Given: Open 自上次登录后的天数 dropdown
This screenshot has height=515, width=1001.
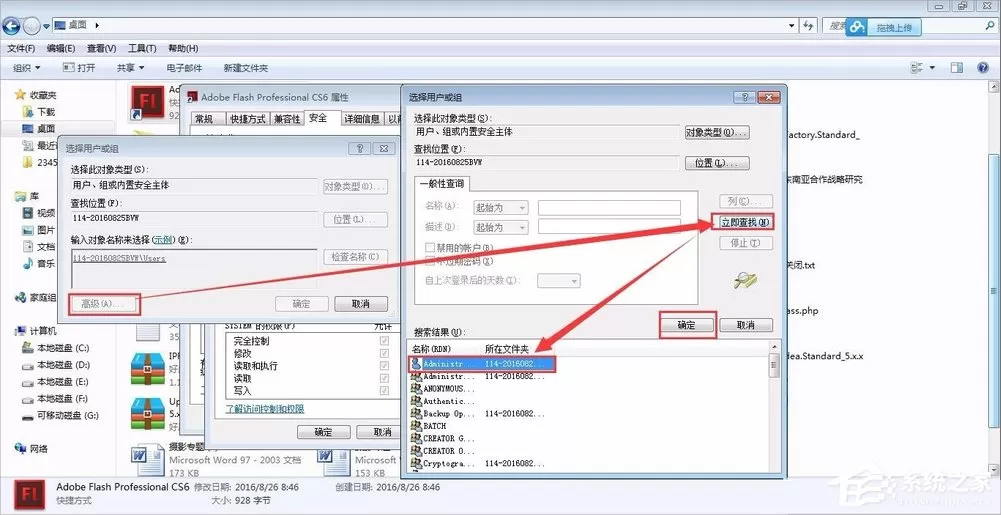Looking at the screenshot, I should coord(559,280).
